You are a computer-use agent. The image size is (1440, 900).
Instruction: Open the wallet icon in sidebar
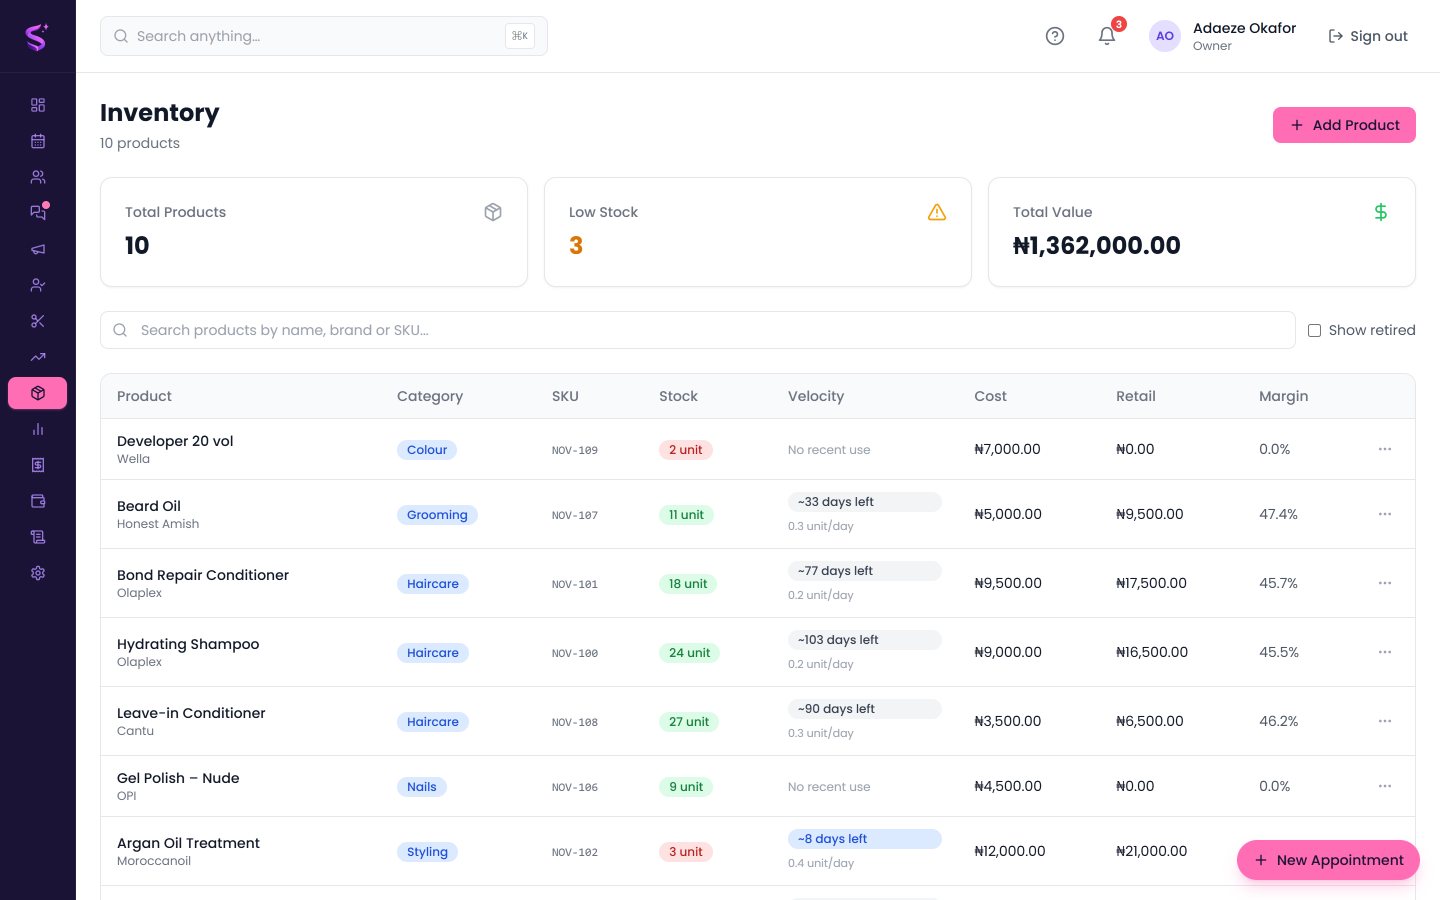[x=38, y=501]
